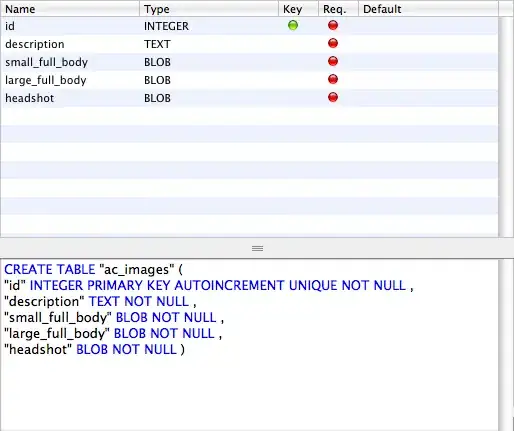Click the "id" INTEGER PRIMARY KEY line

tap(209, 285)
